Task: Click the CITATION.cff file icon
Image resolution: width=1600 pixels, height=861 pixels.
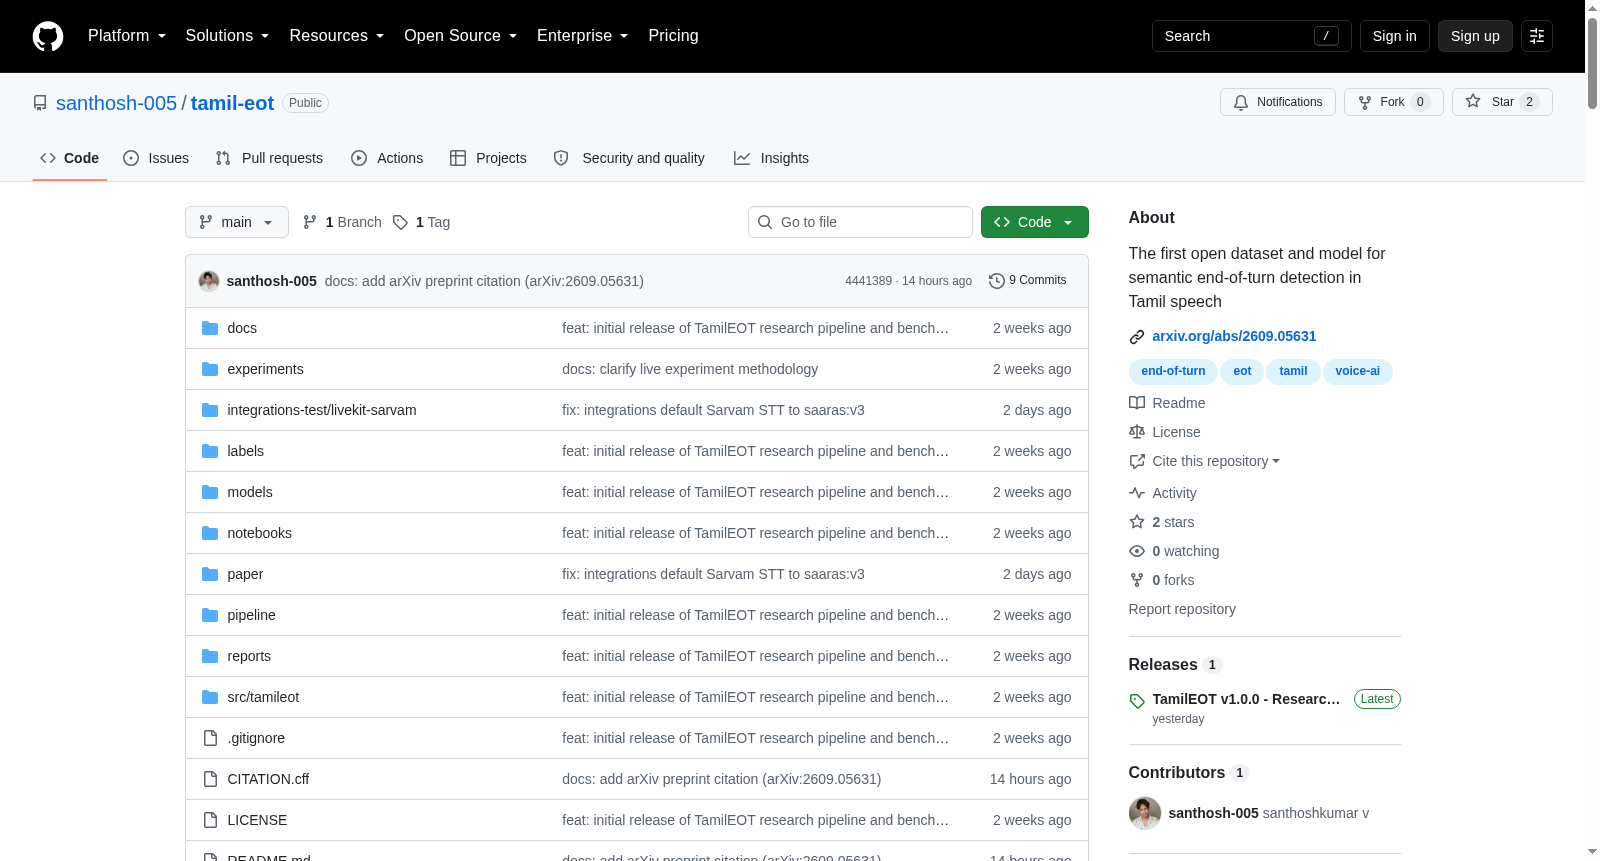Action: pos(210,779)
